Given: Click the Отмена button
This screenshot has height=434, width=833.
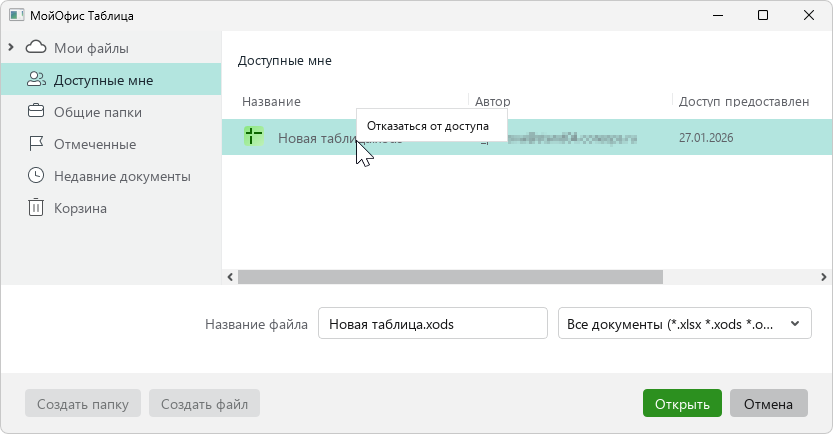Looking at the screenshot, I should 769,403.
